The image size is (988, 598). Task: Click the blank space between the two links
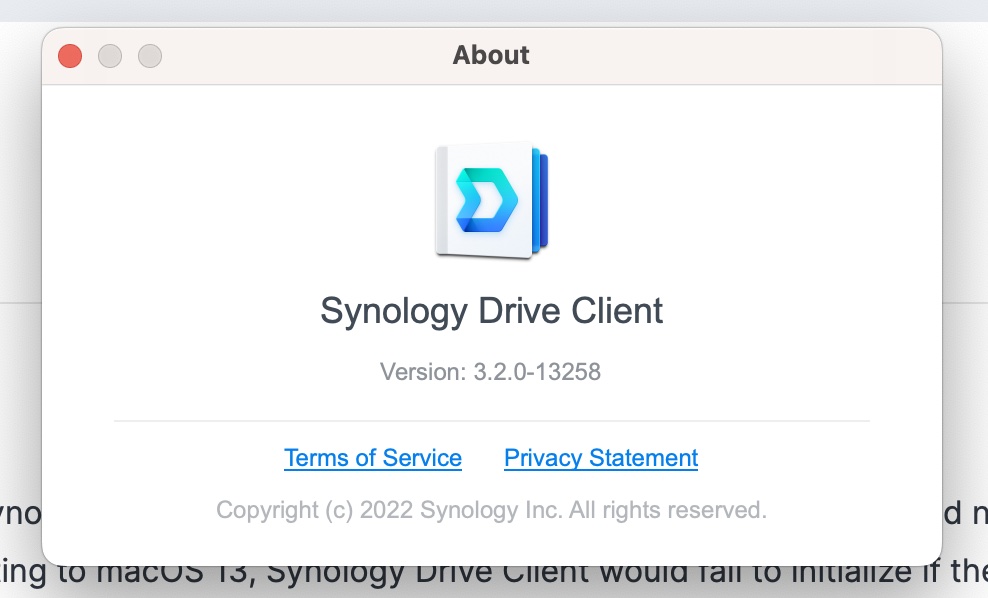483,458
